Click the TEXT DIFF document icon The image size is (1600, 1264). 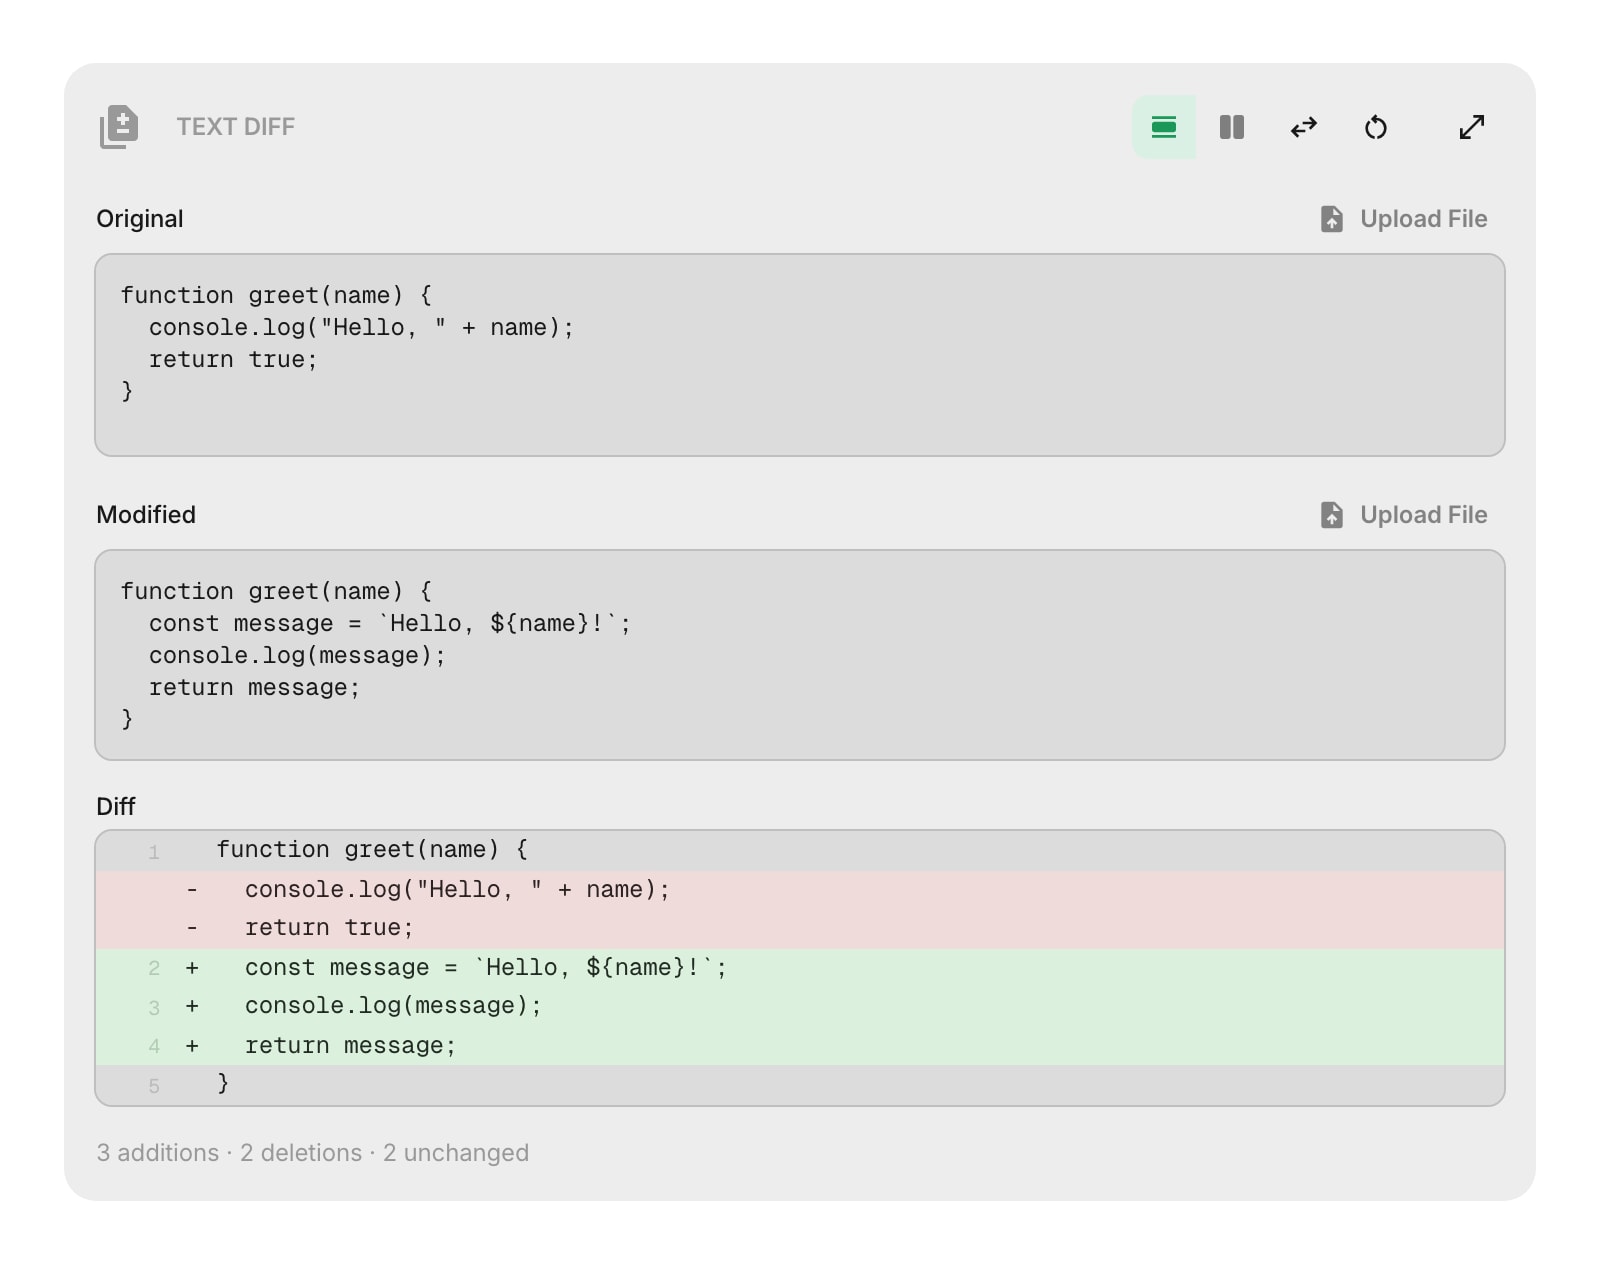point(119,127)
